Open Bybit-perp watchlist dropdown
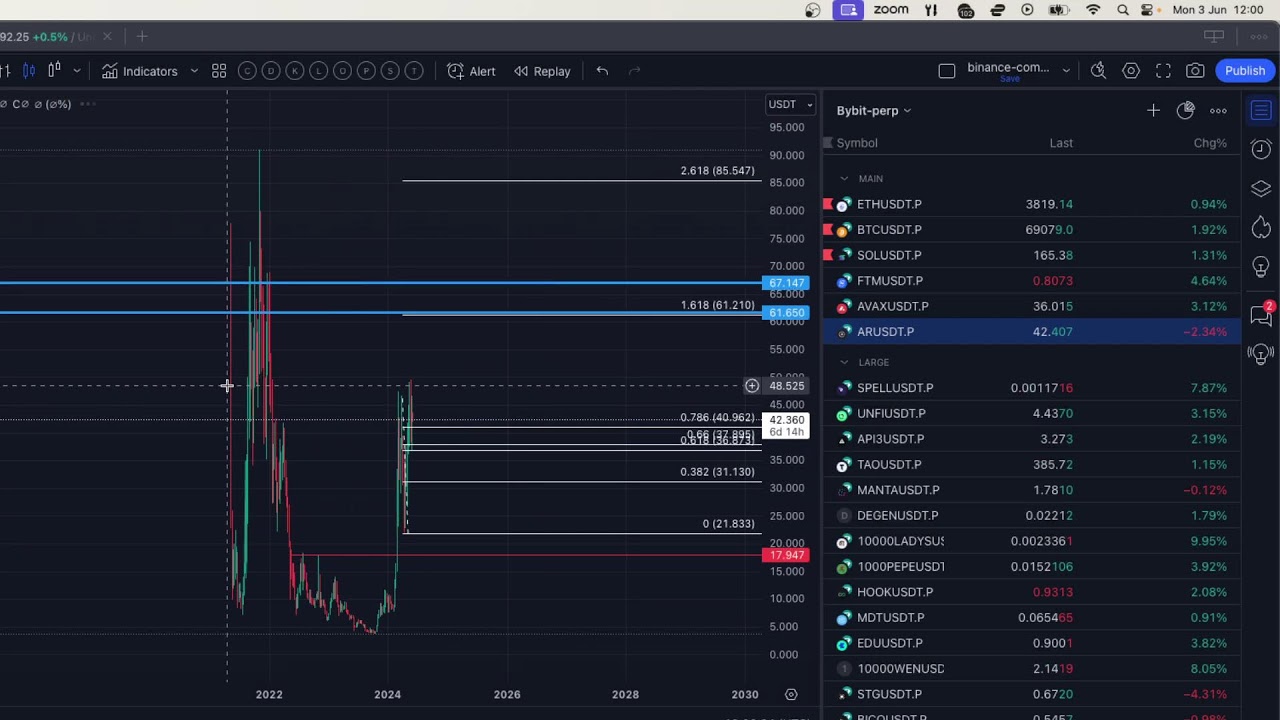1280x720 pixels. (x=874, y=111)
